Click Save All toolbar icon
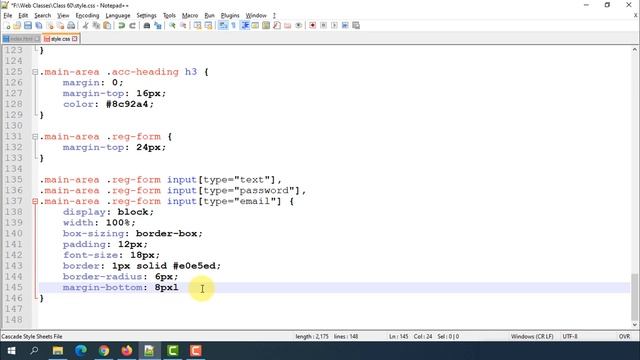Viewport: 640px width, 360px height. pos(39,26)
